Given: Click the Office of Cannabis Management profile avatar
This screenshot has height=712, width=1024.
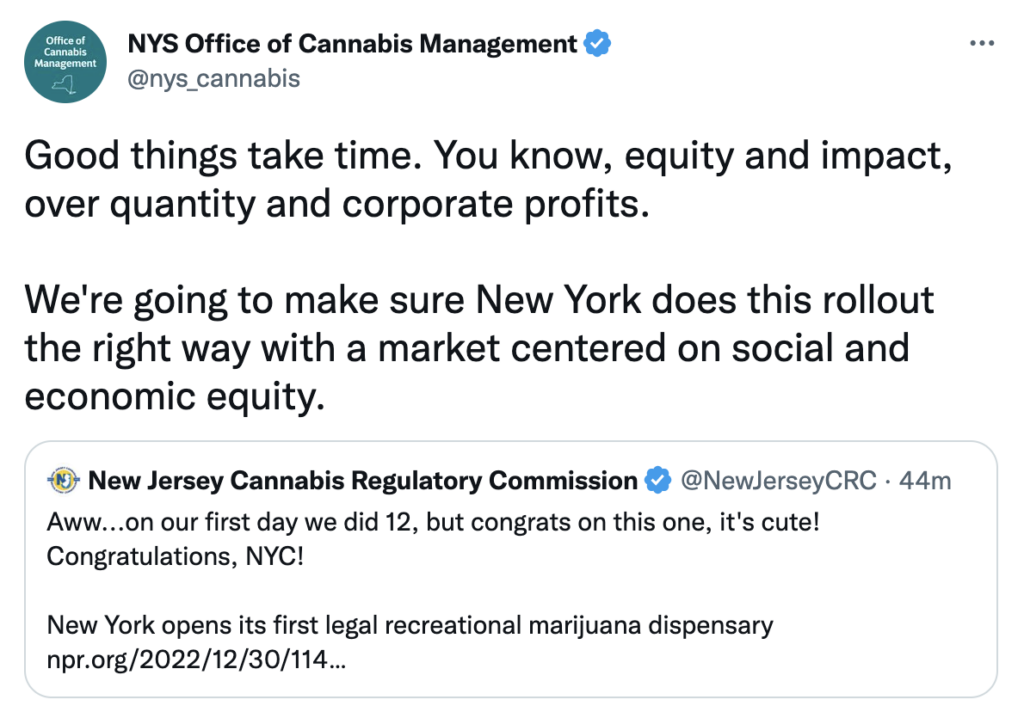Looking at the screenshot, I should [65, 61].
